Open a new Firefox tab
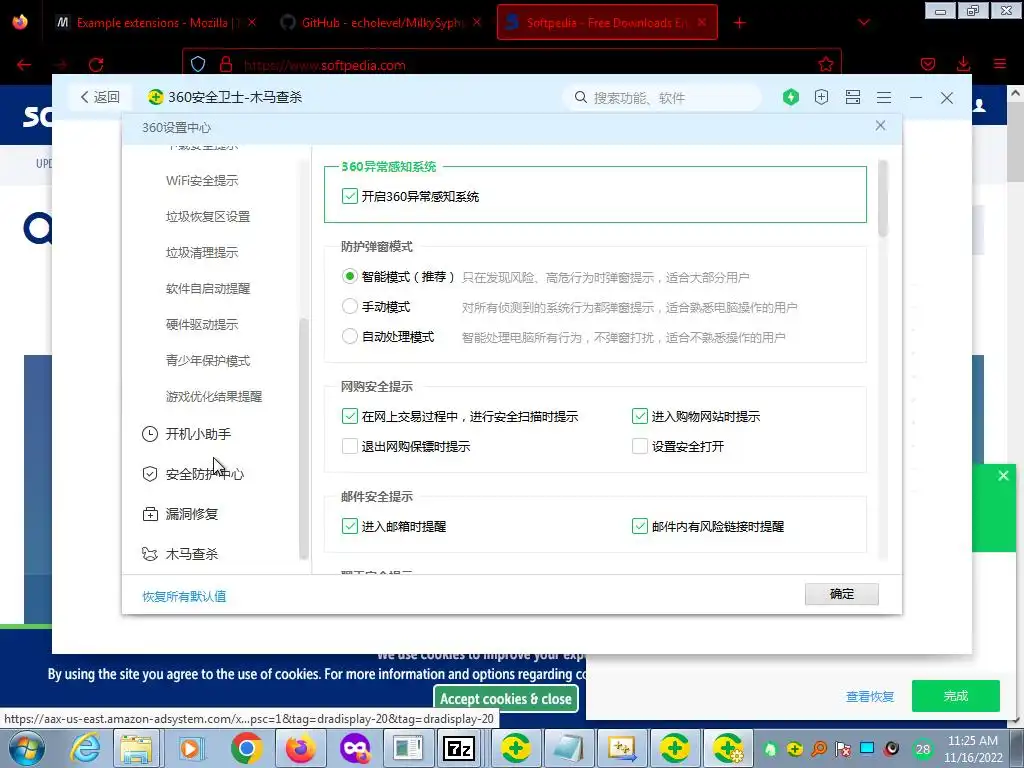Viewport: 1024px width, 768px height. point(739,23)
